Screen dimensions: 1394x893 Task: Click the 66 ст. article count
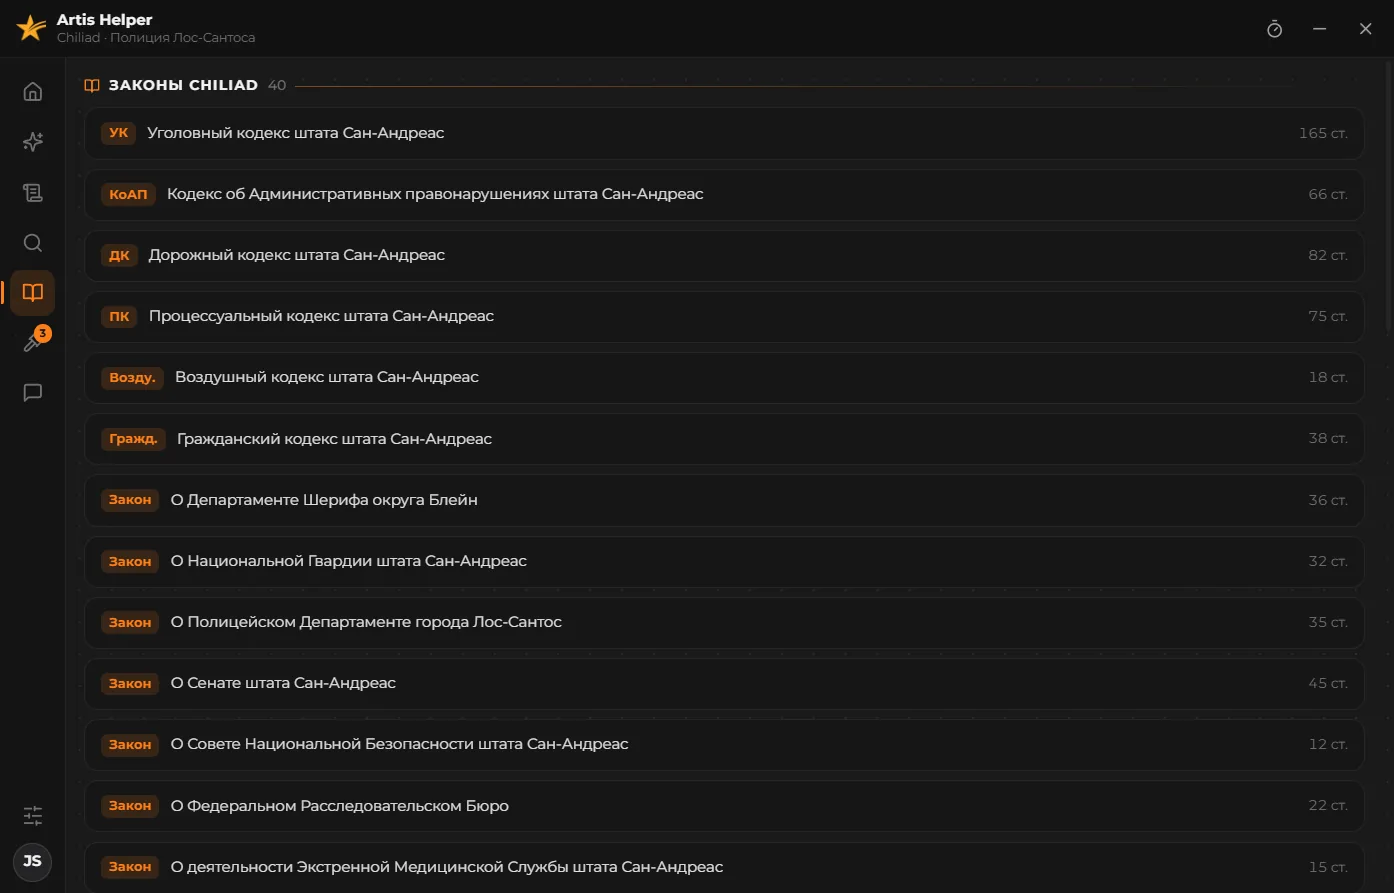pos(1328,194)
